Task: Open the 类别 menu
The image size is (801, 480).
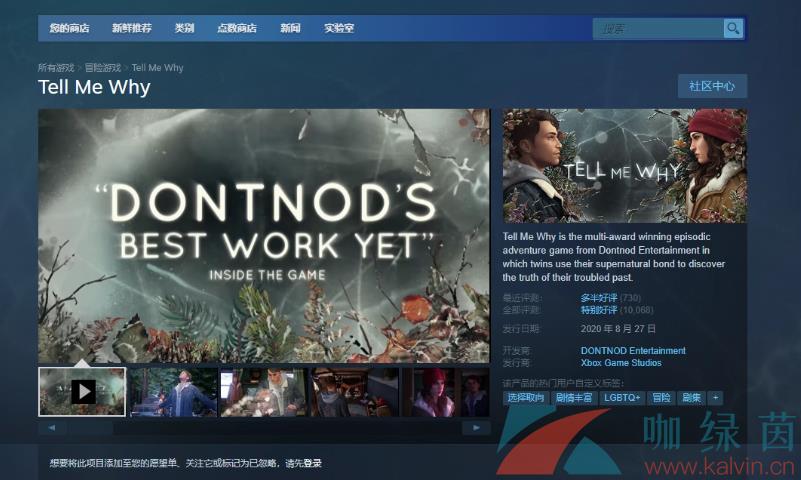Action: point(184,28)
